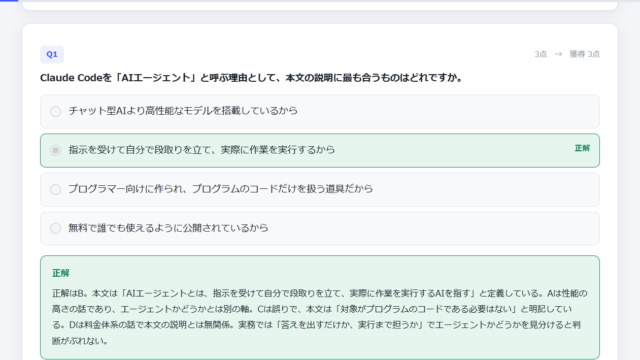Click the 正解 heading in the explanation box
Viewport: 640px width, 360px height.
[60, 273]
